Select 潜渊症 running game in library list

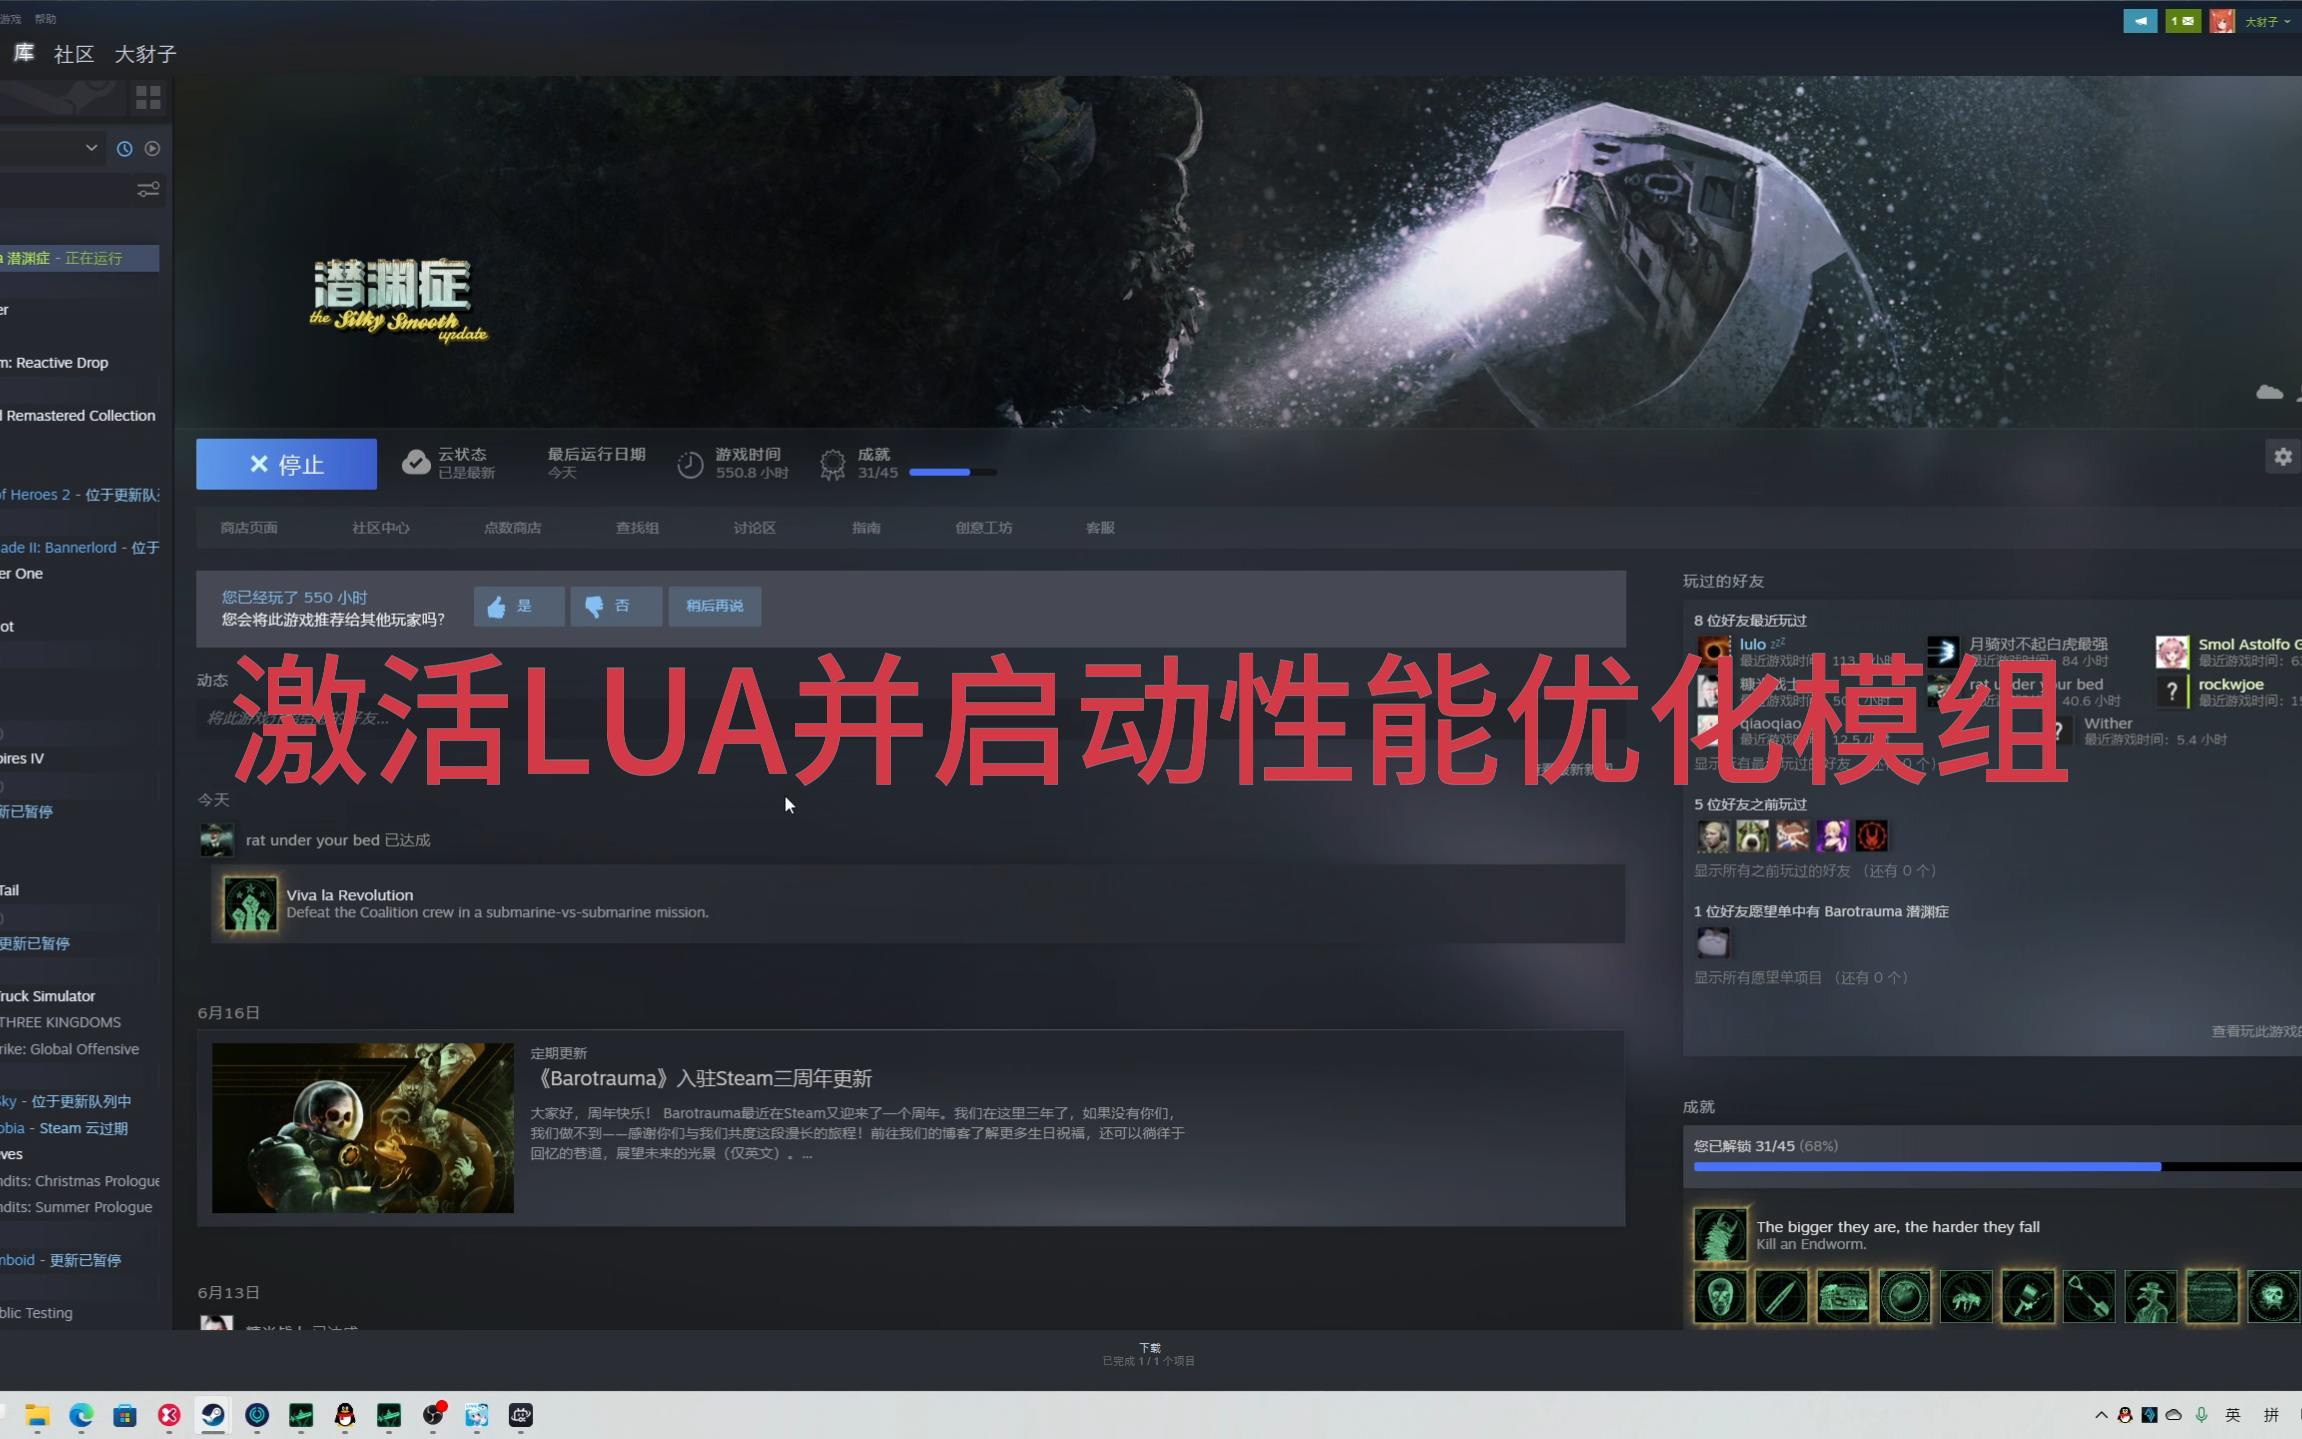[x=79, y=258]
